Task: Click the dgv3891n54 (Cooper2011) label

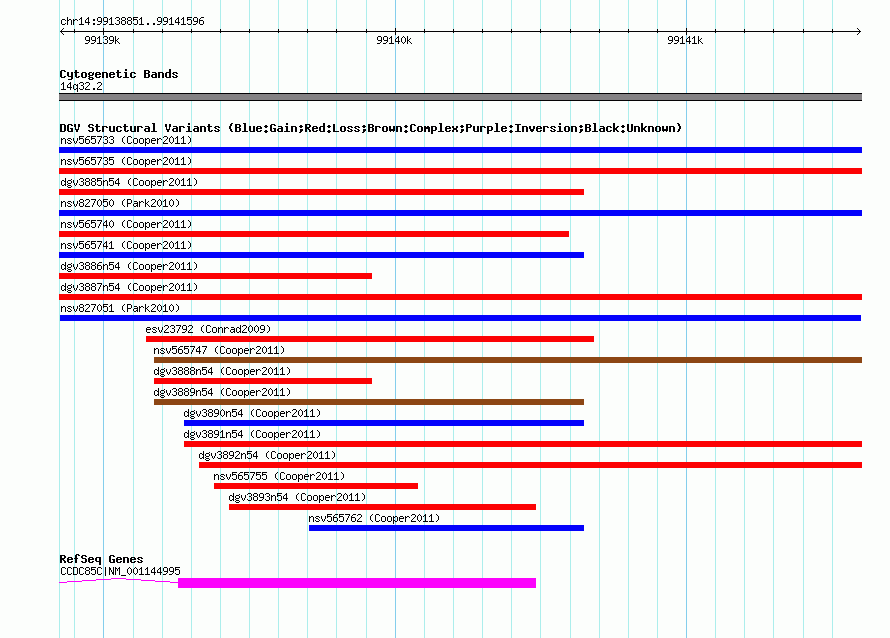Action: tap(252, 434)
